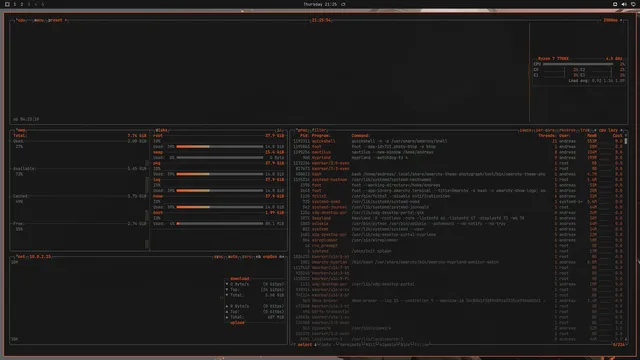The image size is (640, 360).
Task: Click the download stats label
Action: [240, 278]
